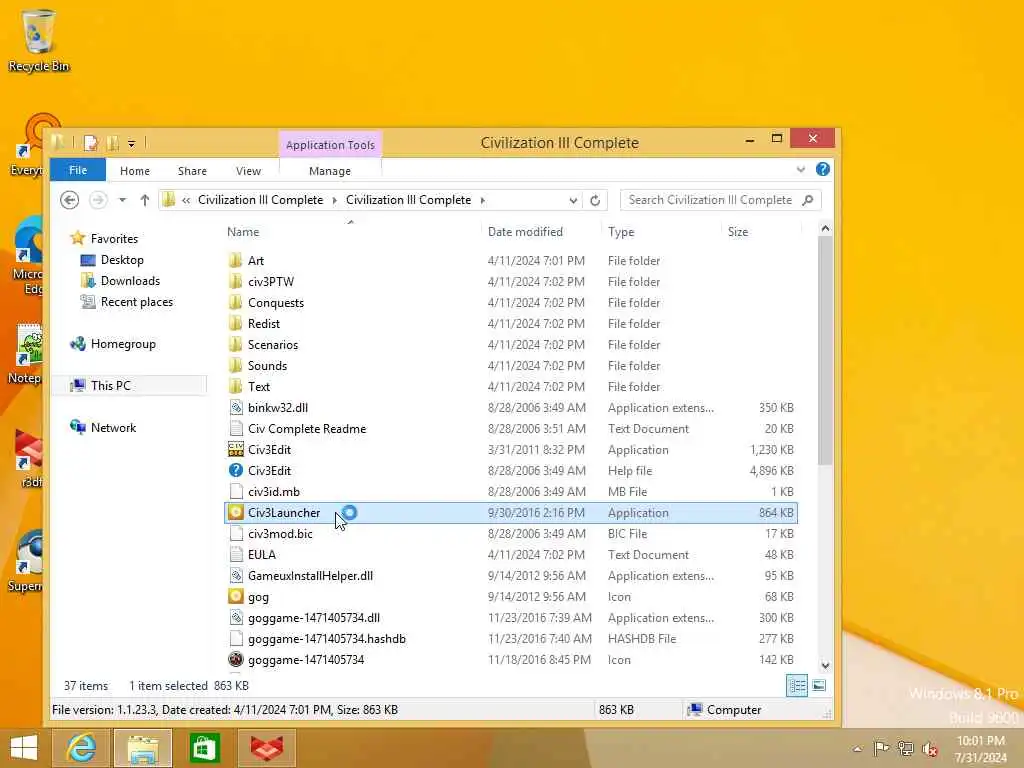The image size is (1024, 768).
Task: Open File Explorer taskbar button
Action: [143, 748]
